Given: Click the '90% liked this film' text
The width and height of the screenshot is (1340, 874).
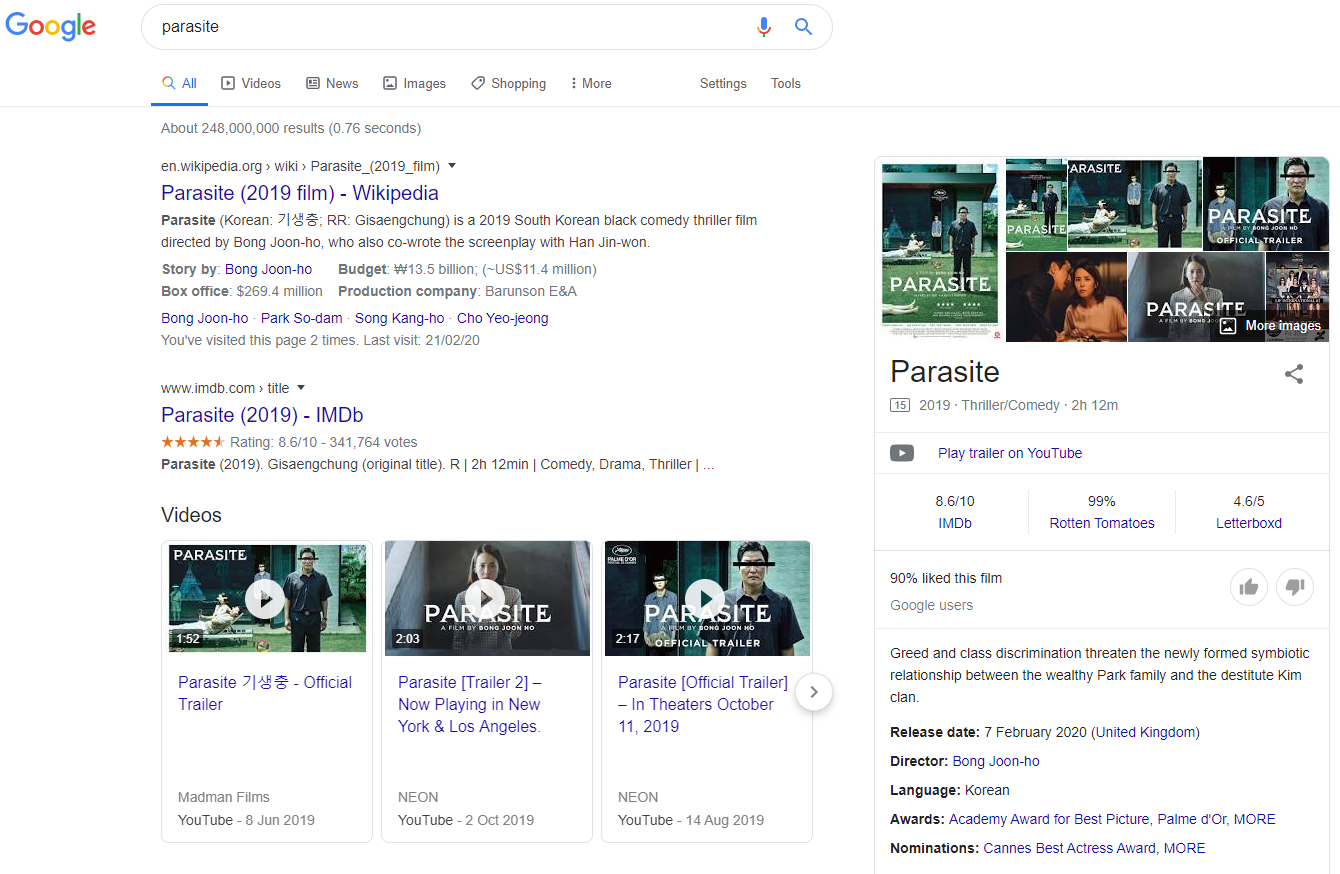Looking at the screenshot, I should [946, 578].
